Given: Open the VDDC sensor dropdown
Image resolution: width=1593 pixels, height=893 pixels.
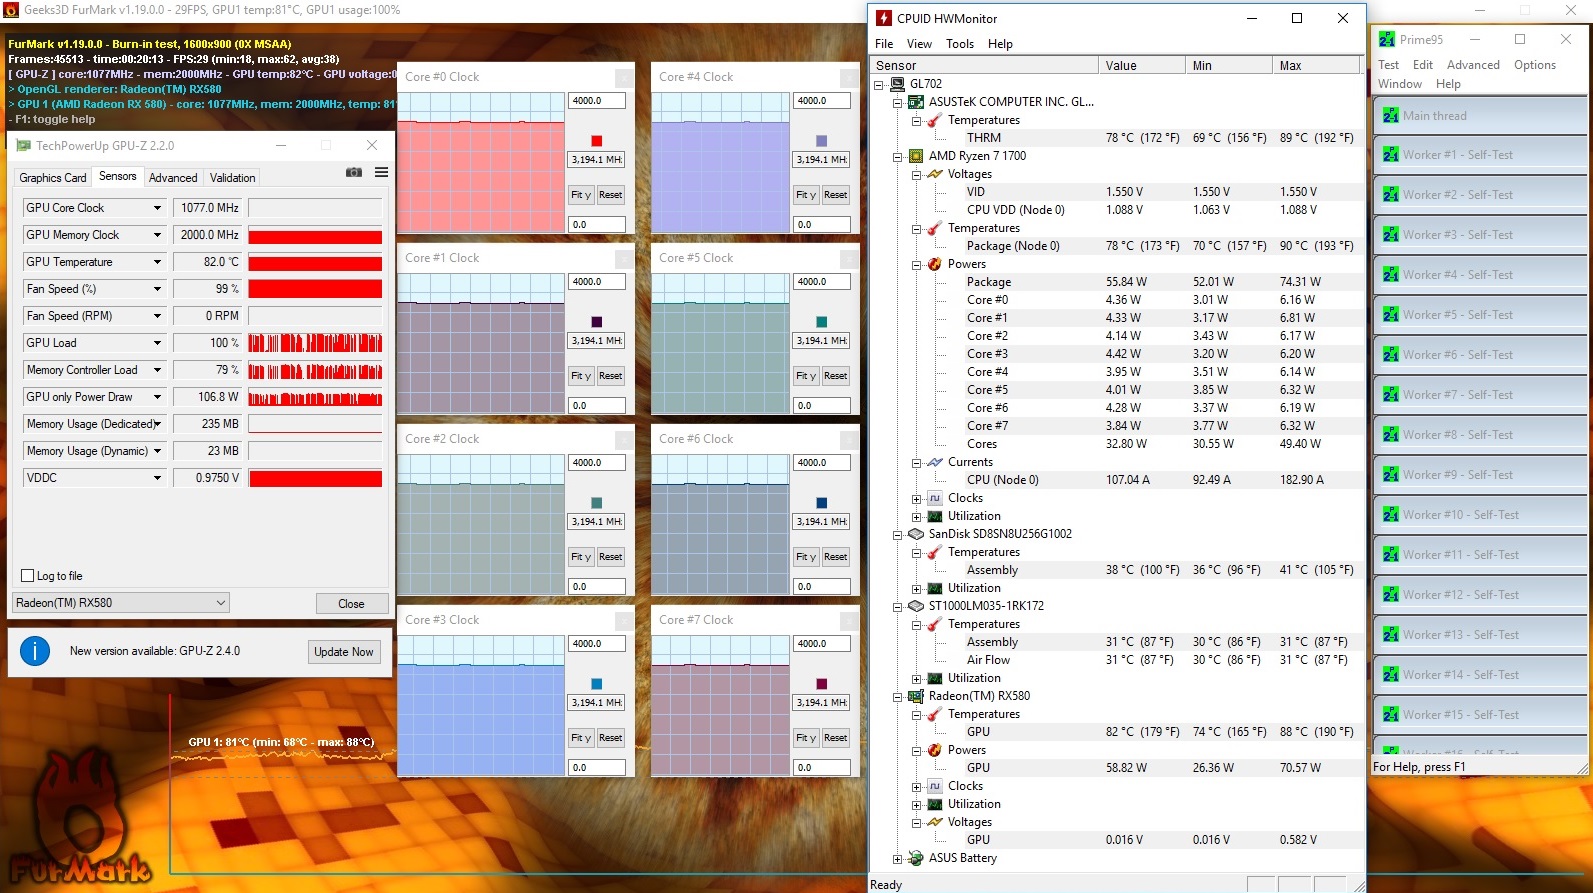Looking at the screenshot, I should coord(157,478).
